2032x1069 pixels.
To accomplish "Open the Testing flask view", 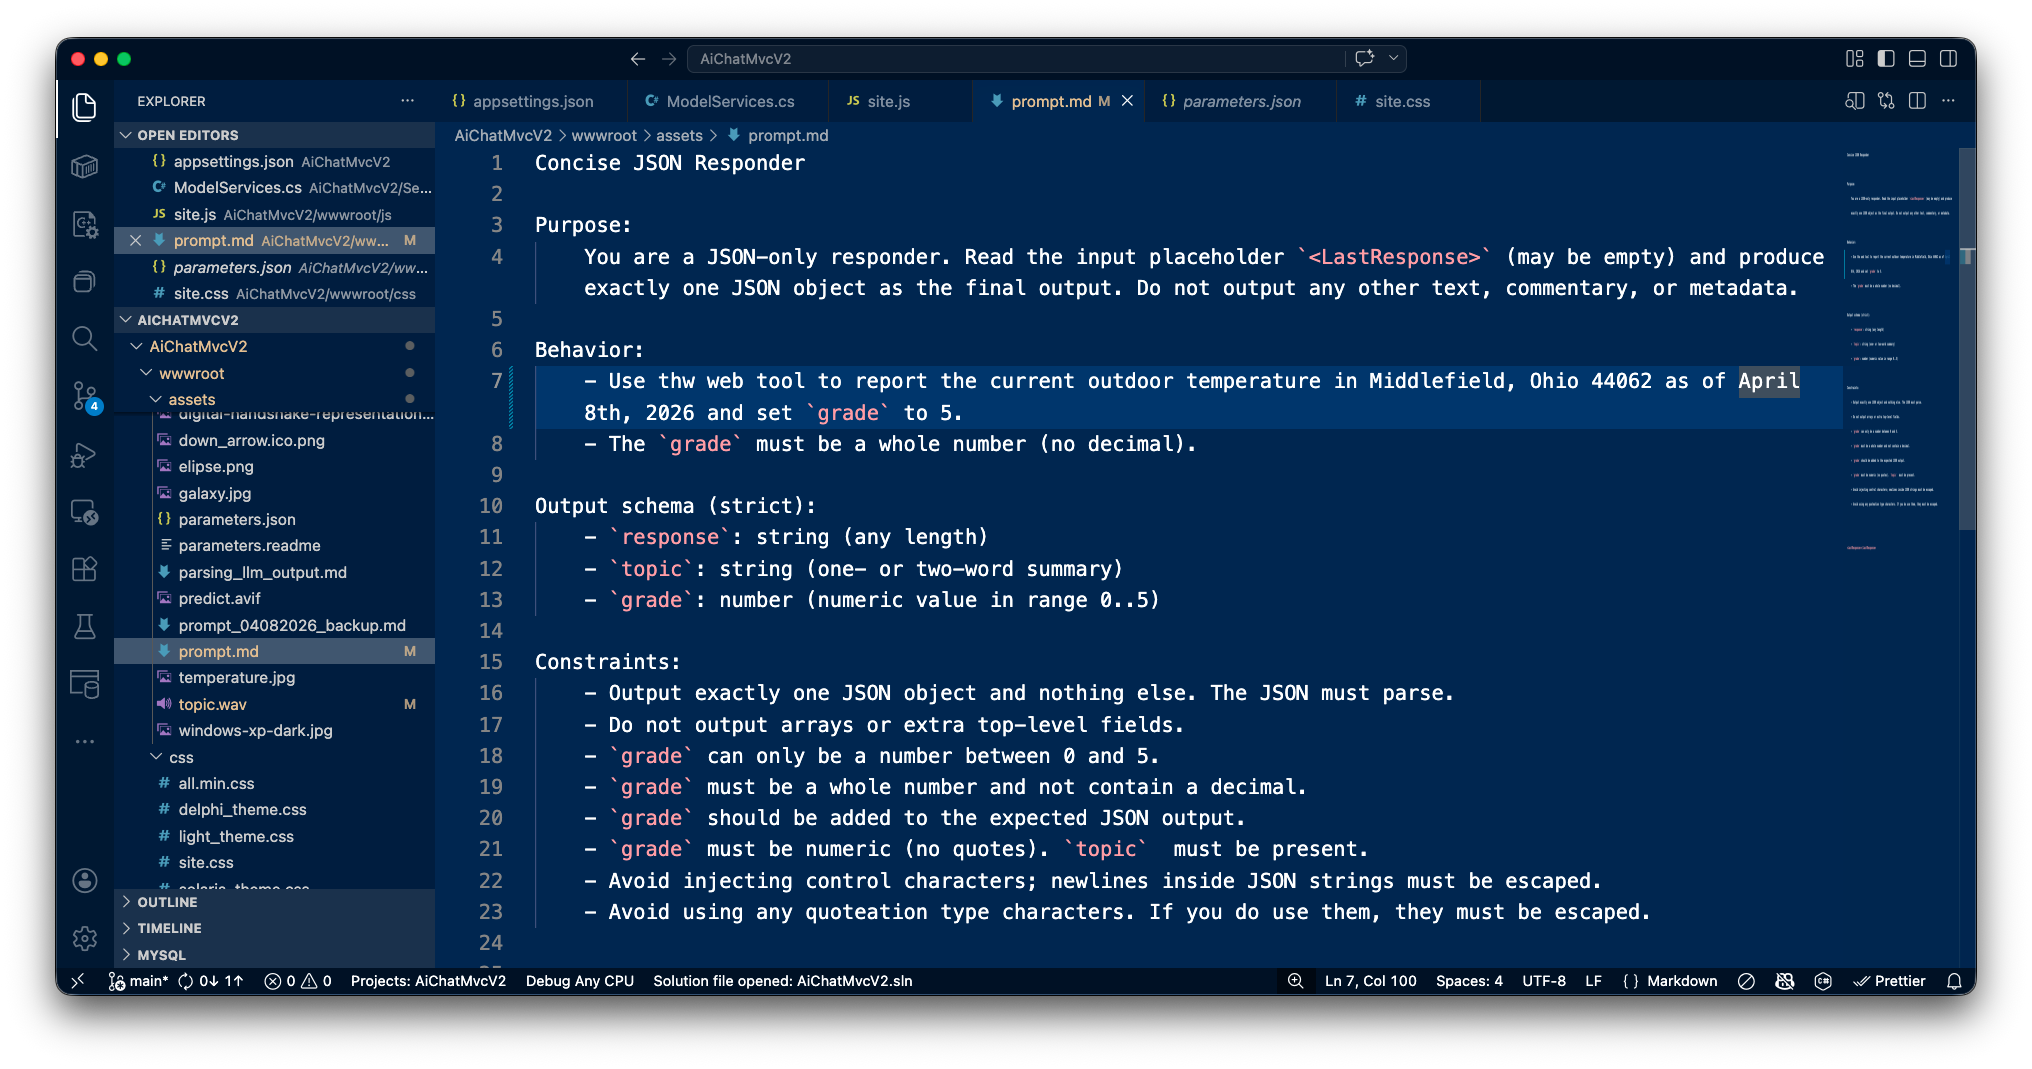I will tap(85, 627).
